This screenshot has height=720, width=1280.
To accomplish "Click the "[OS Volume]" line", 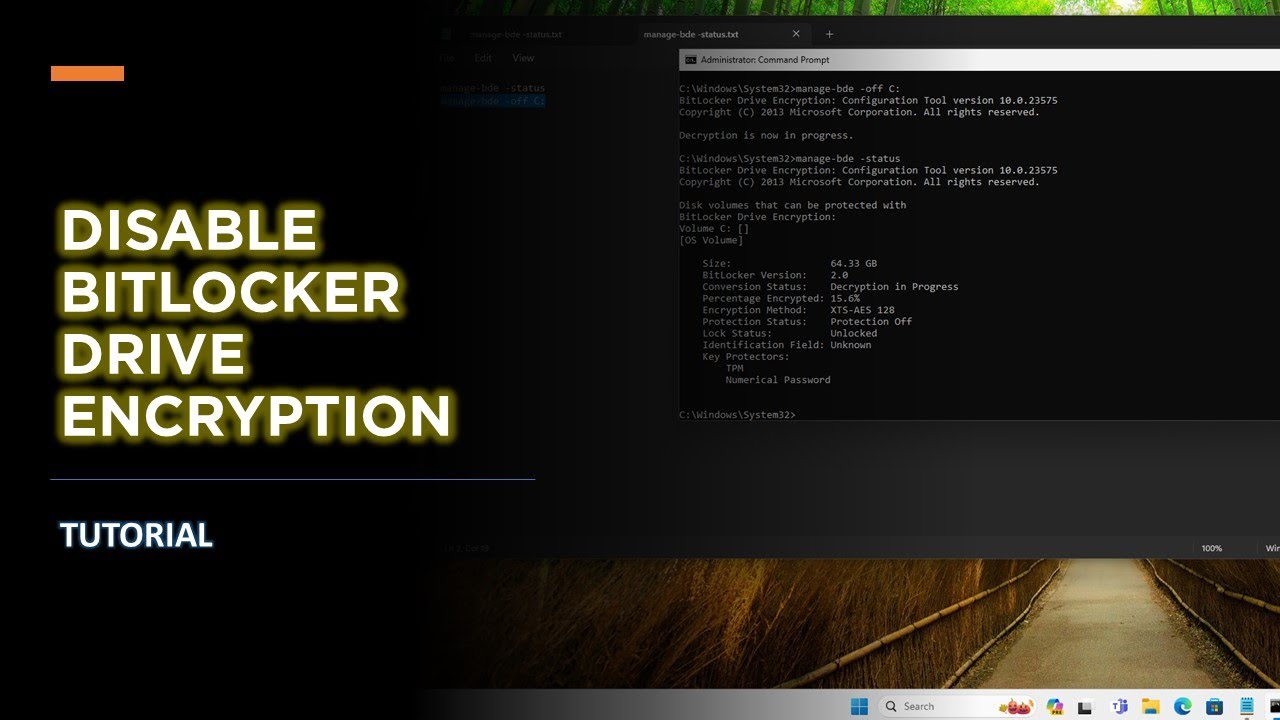I will click(711, 240).
